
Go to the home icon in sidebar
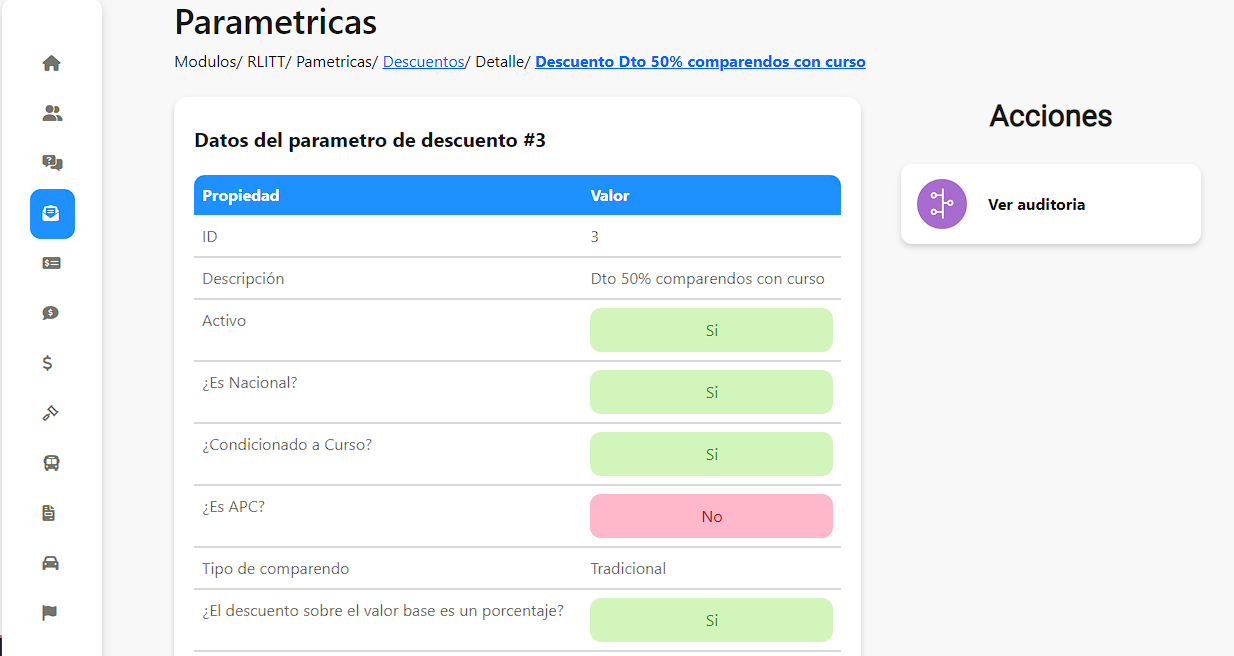52,63
